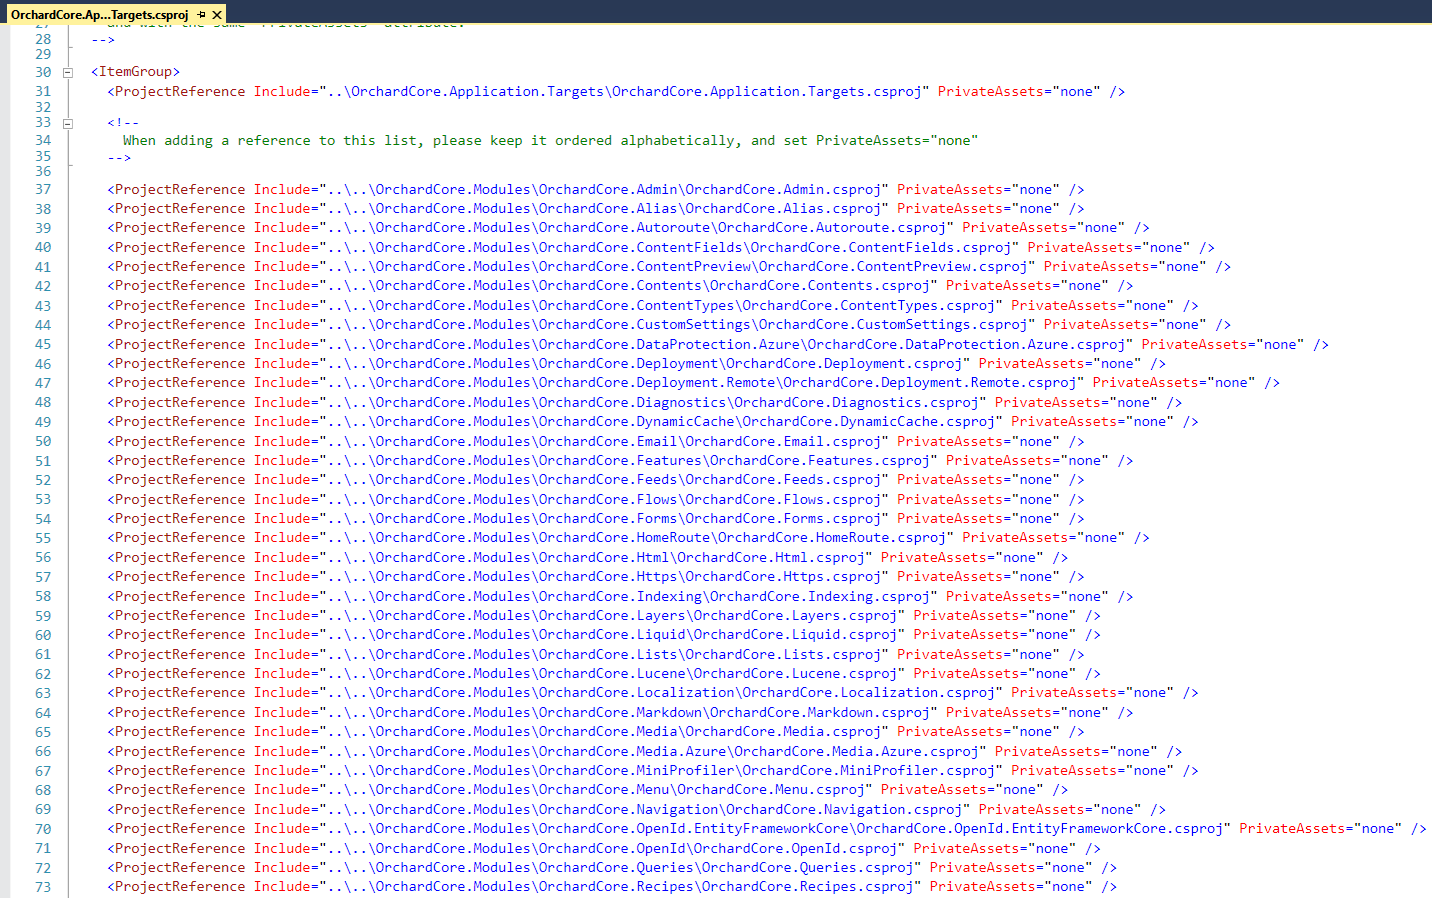
Task: Click the OrchardCore.Application.Targets.csproj reference line
Action: tap(616, 91)
